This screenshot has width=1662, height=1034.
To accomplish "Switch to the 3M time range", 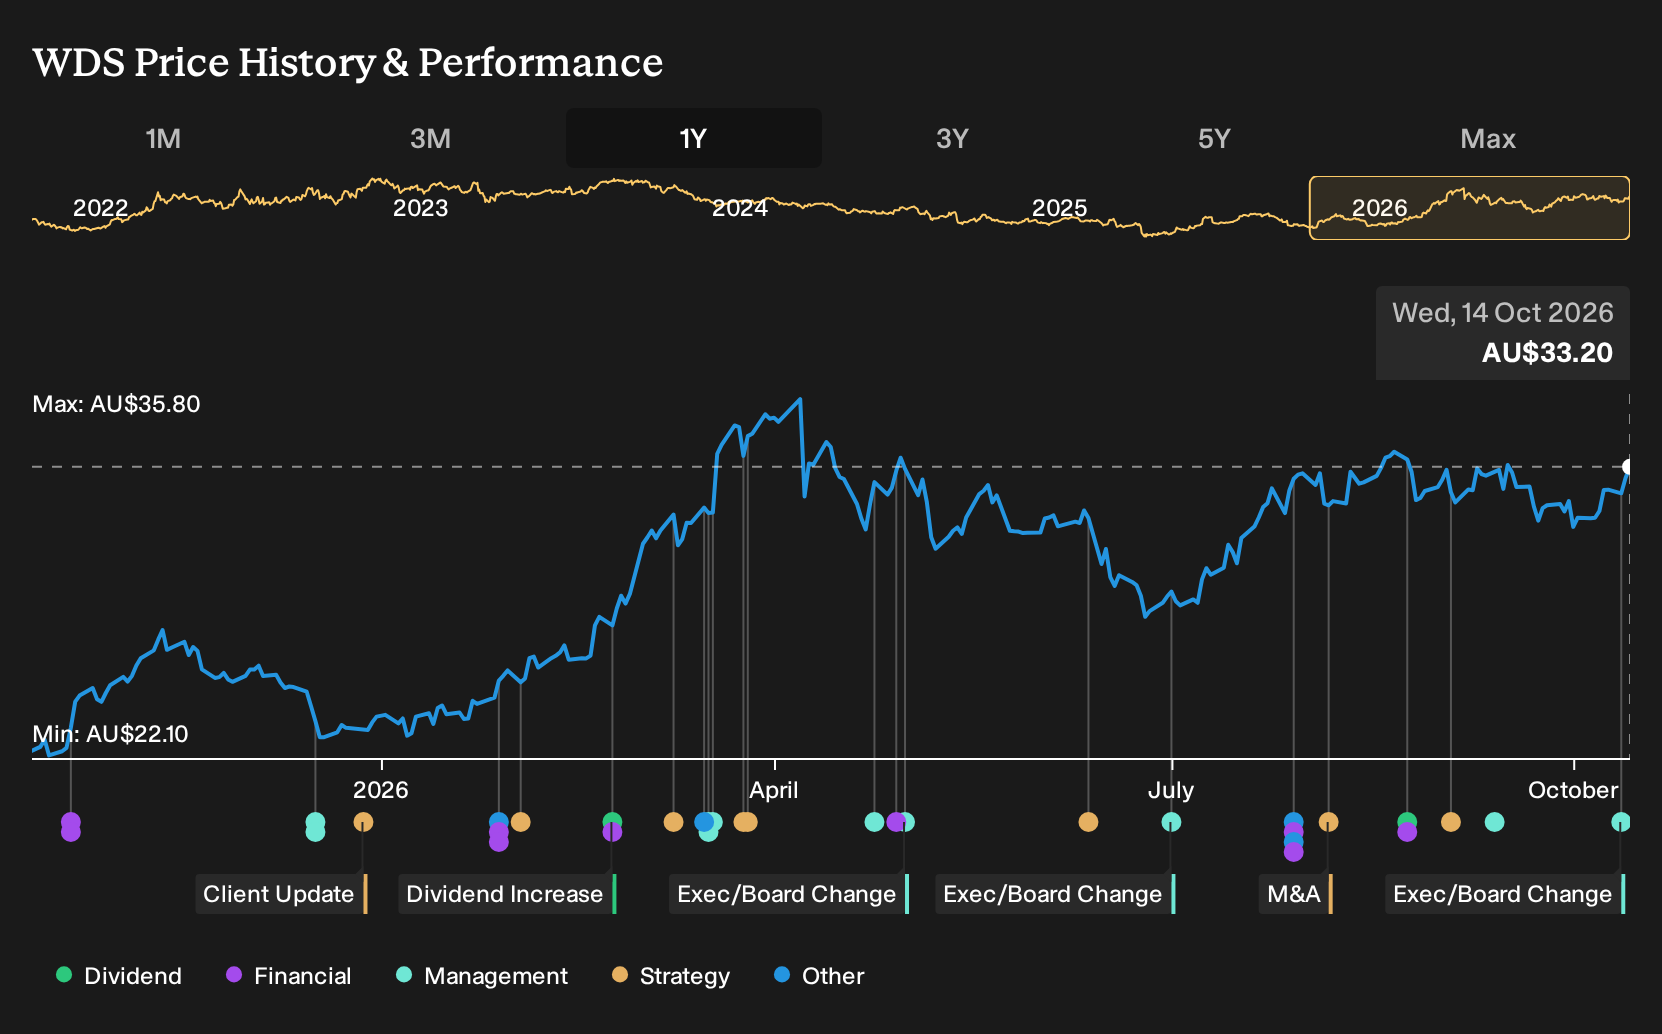I will 430,138.
